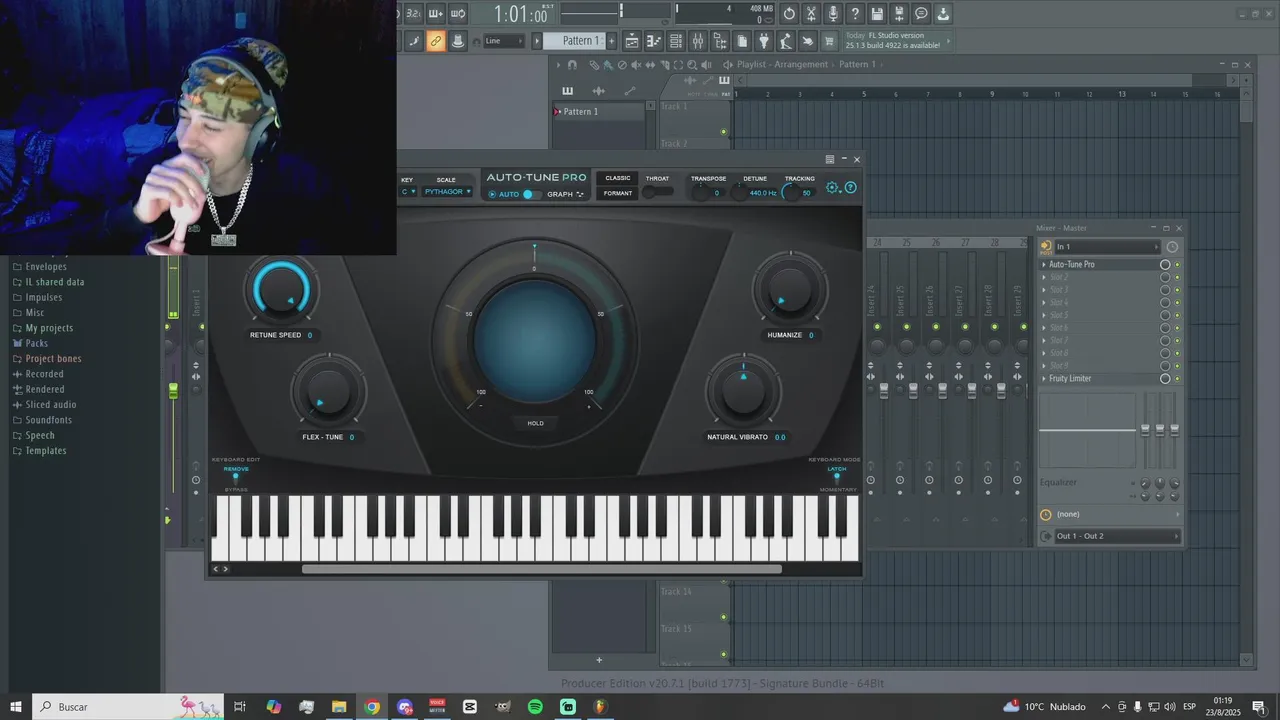Open the channel rack view
The image size is (1280, 720).
pyautogui.click(x=676, y=41)
